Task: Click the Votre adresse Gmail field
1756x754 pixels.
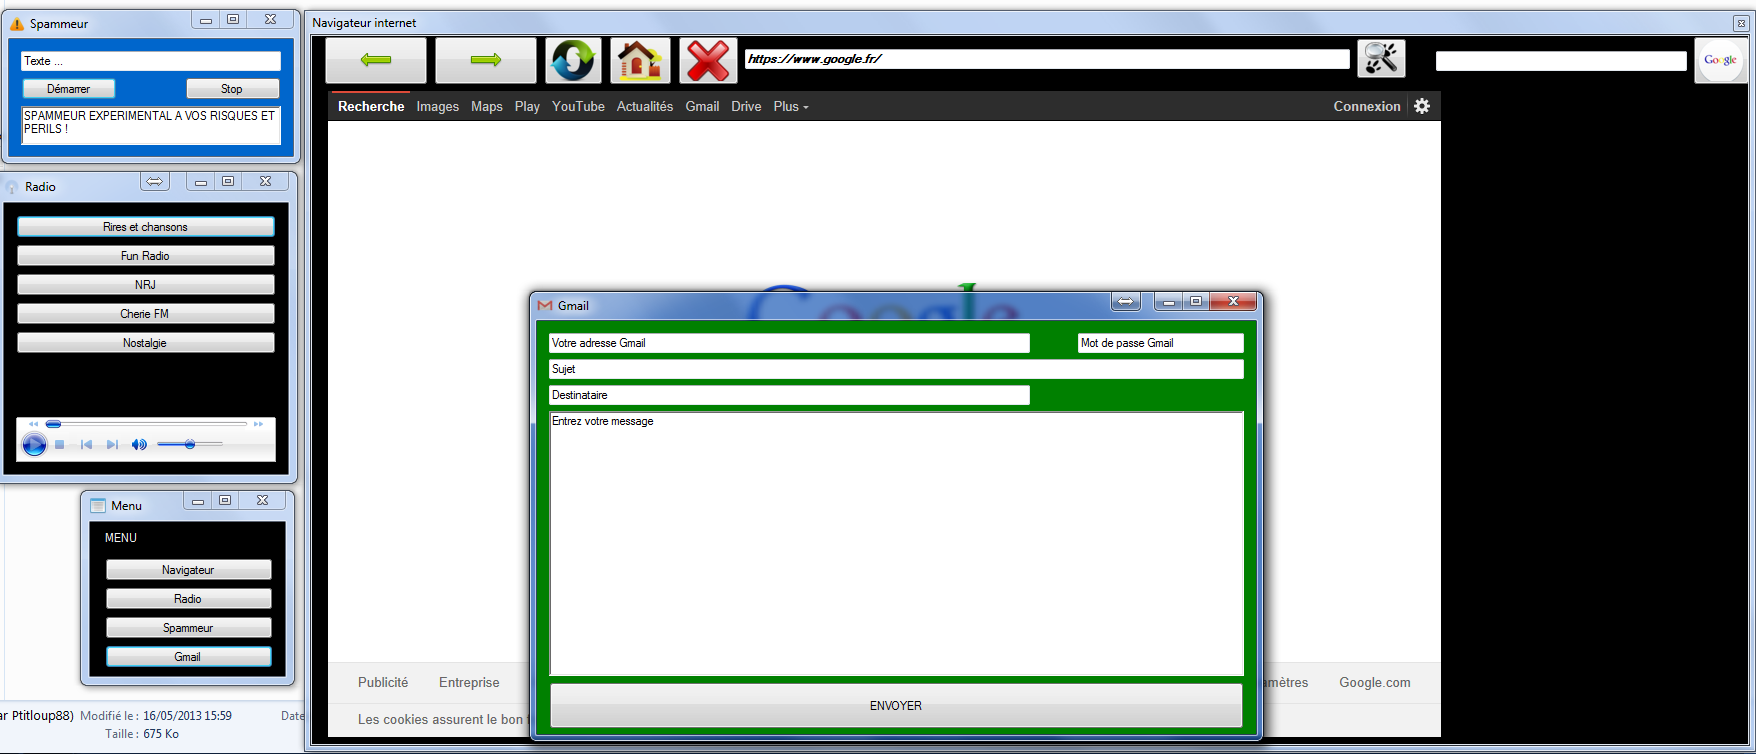Action: coord(789,343)
